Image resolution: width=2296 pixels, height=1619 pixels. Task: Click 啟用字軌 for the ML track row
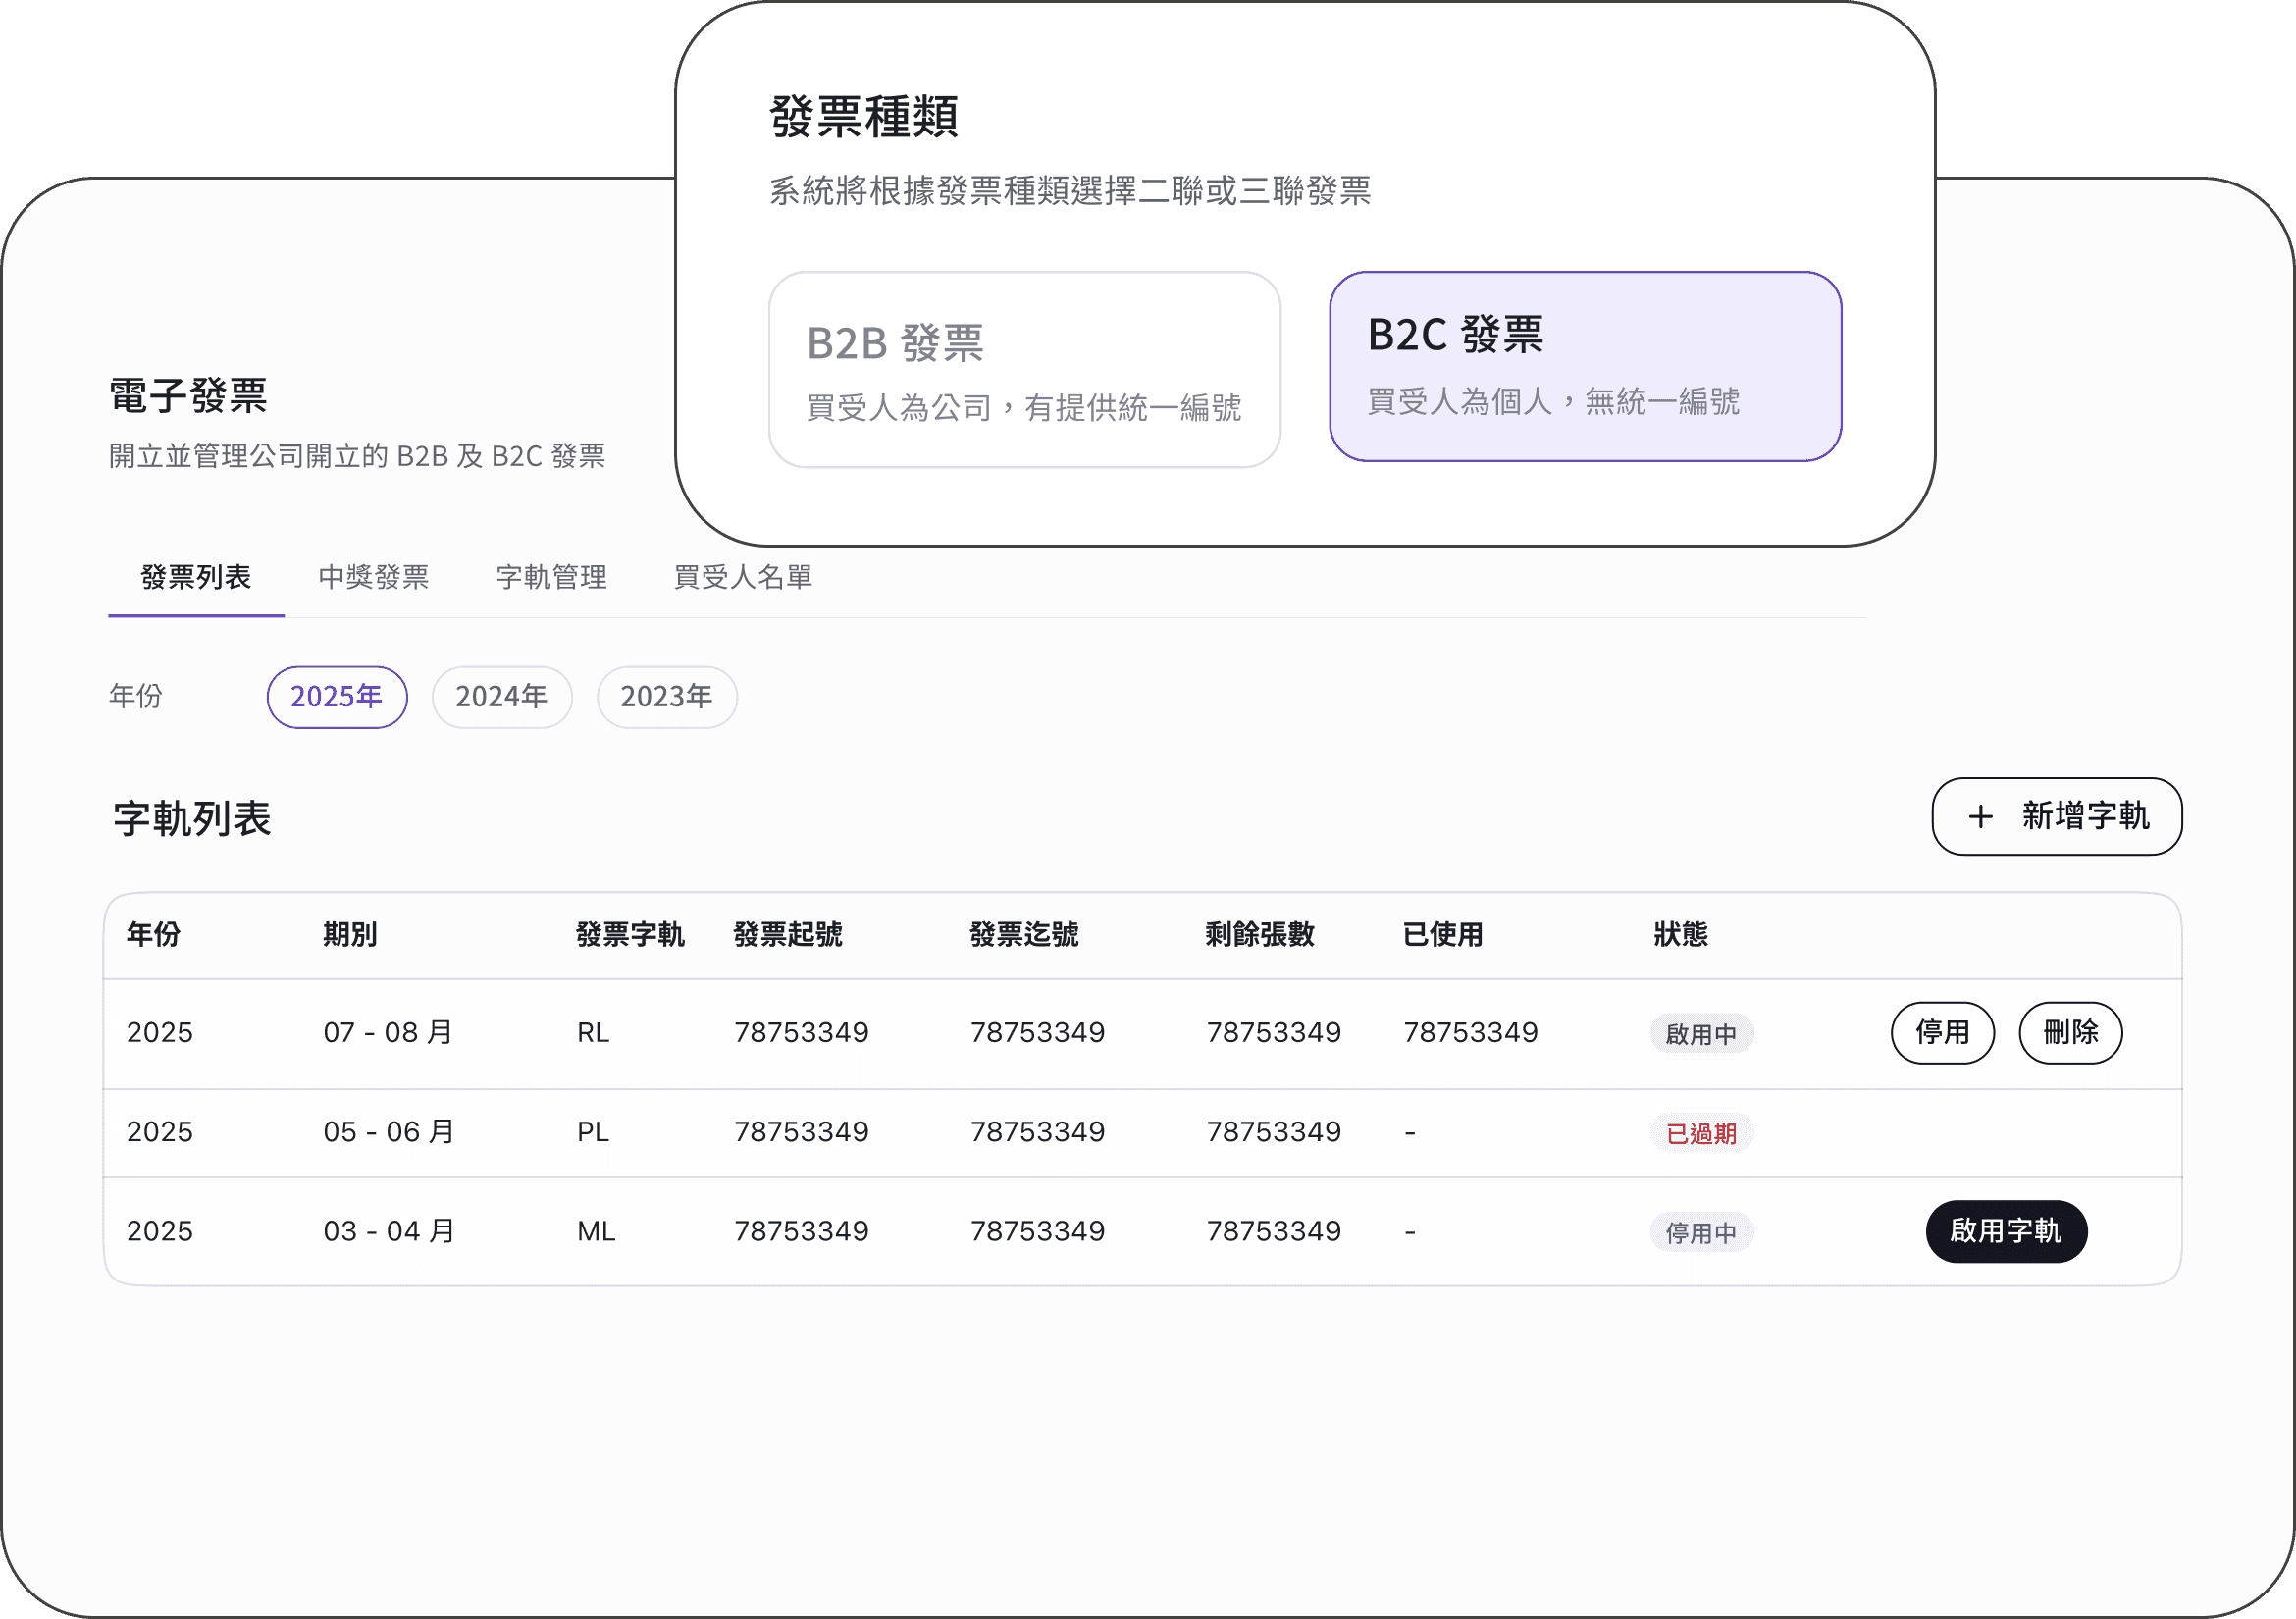(x=2006, y=1231)
